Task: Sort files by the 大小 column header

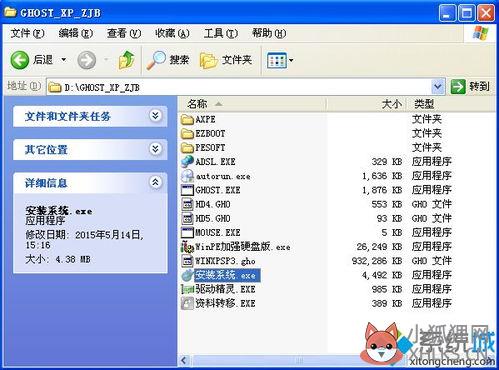Action: (392, 104)
